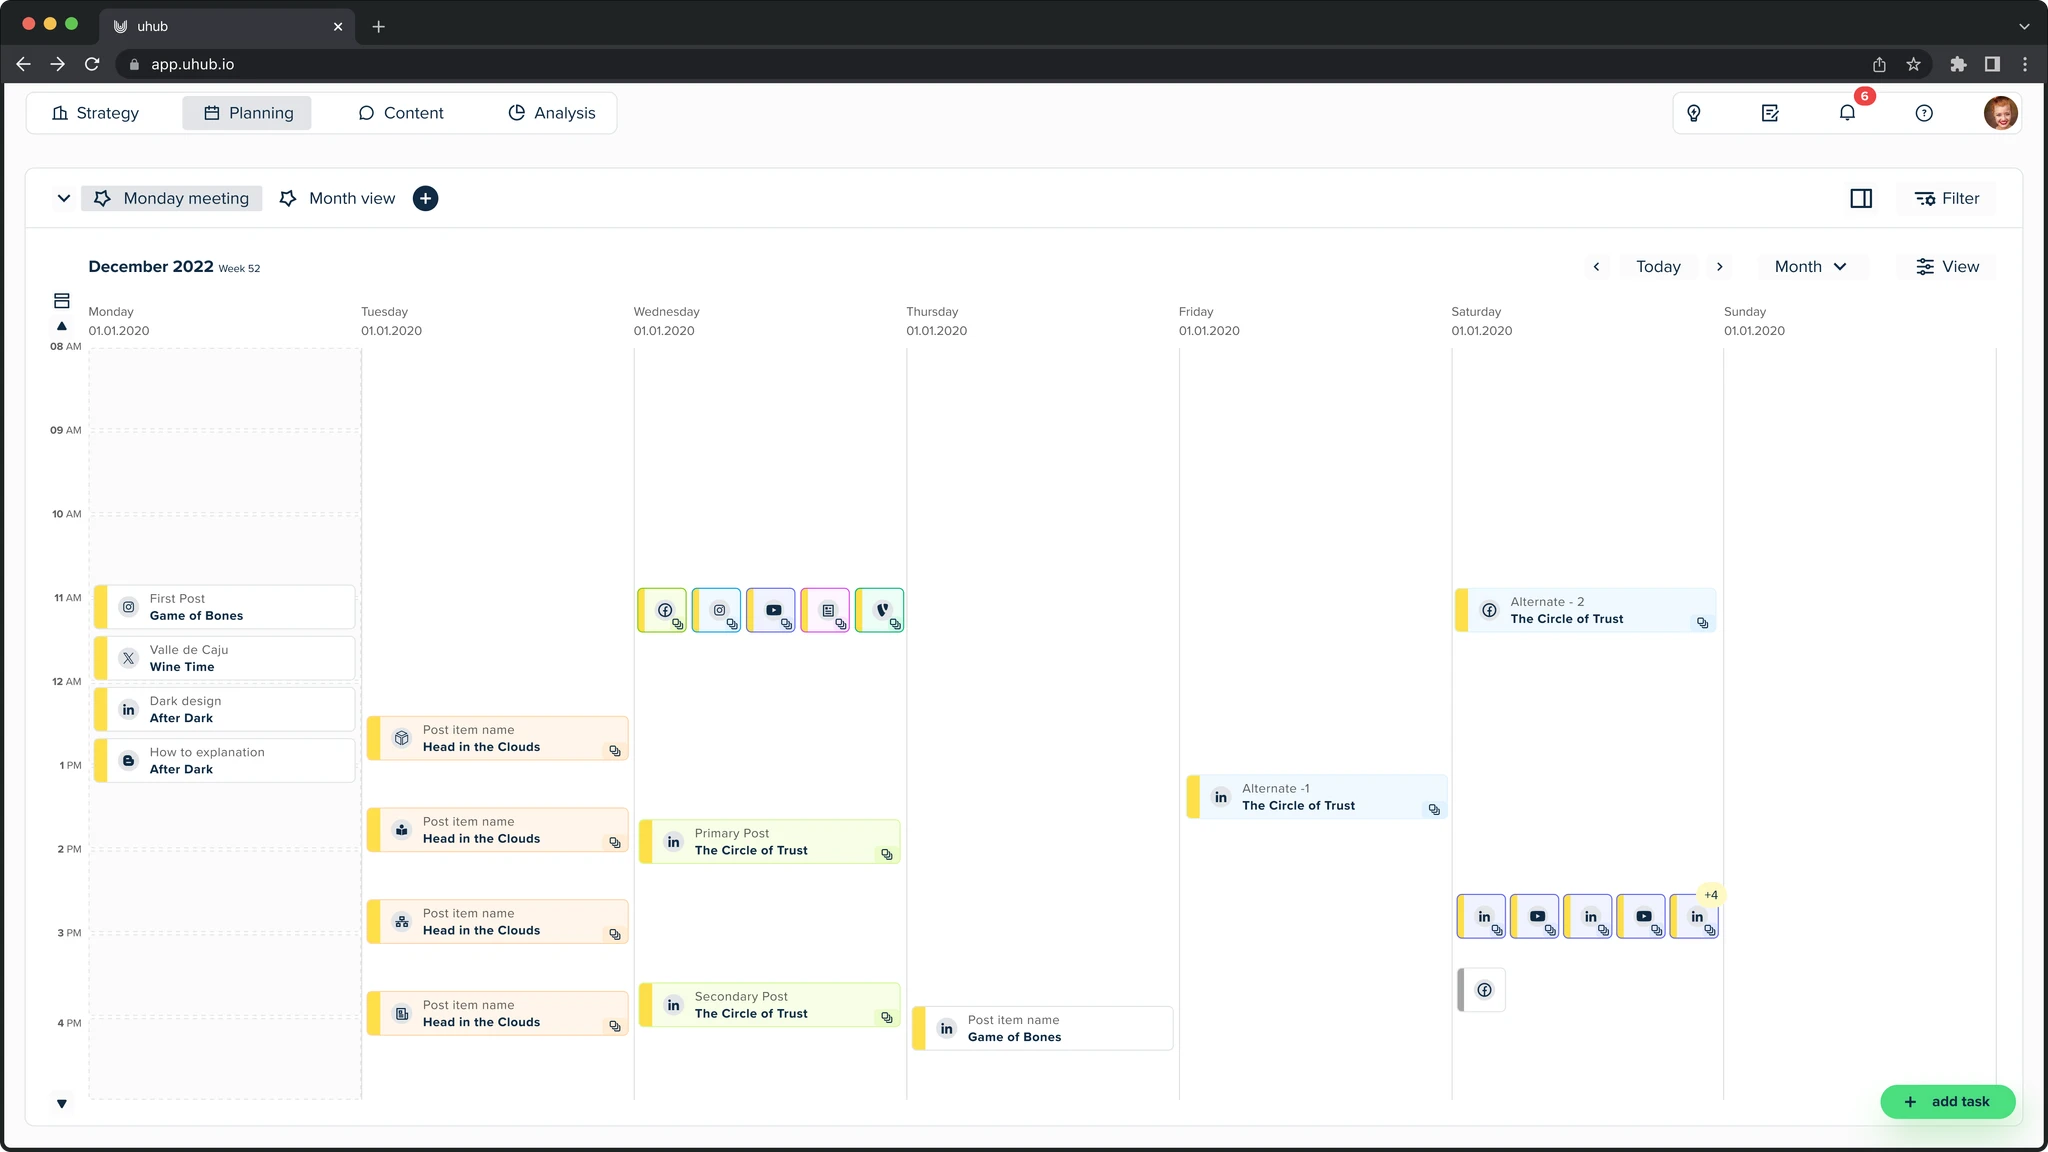Viewport: 2048px width, 1152px height.
Task: Open the Analysis tab
Action: (552, 113)
